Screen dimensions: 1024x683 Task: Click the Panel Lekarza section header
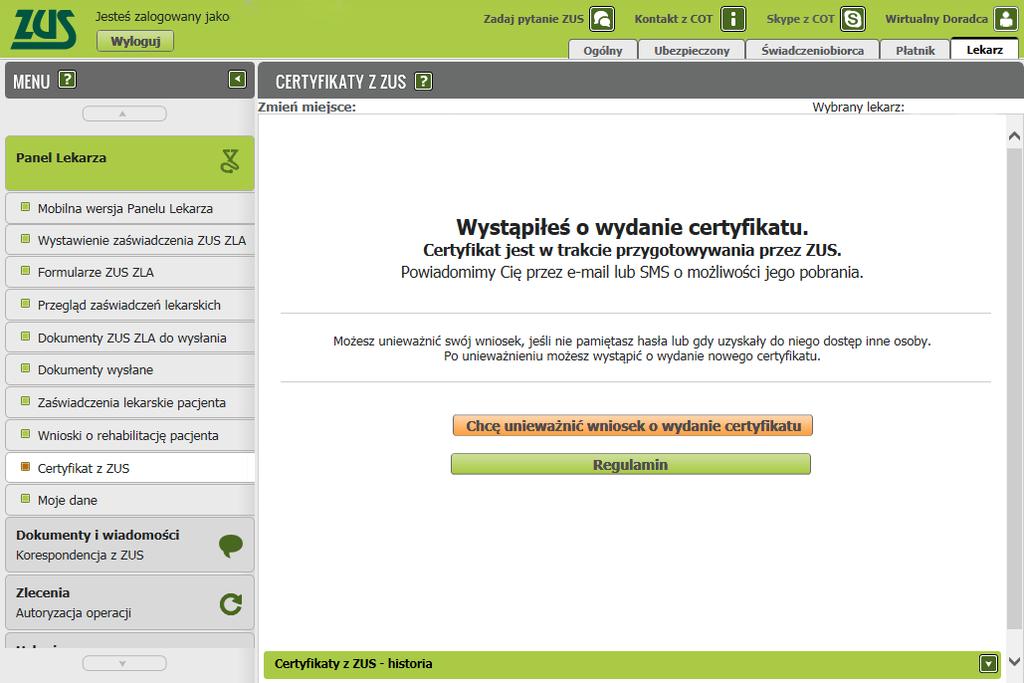pos(130,163)
